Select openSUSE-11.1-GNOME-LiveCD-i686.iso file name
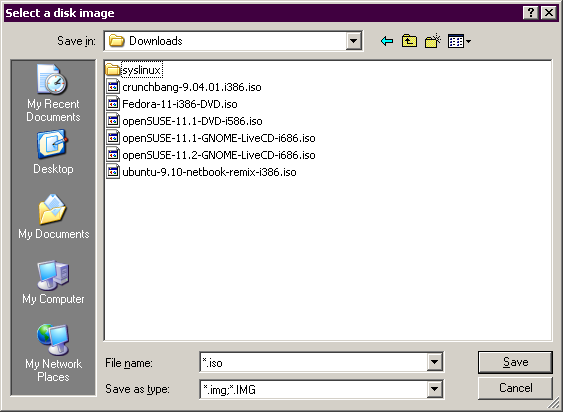Viewport: 563px width, 412px height. click(219, 138)
